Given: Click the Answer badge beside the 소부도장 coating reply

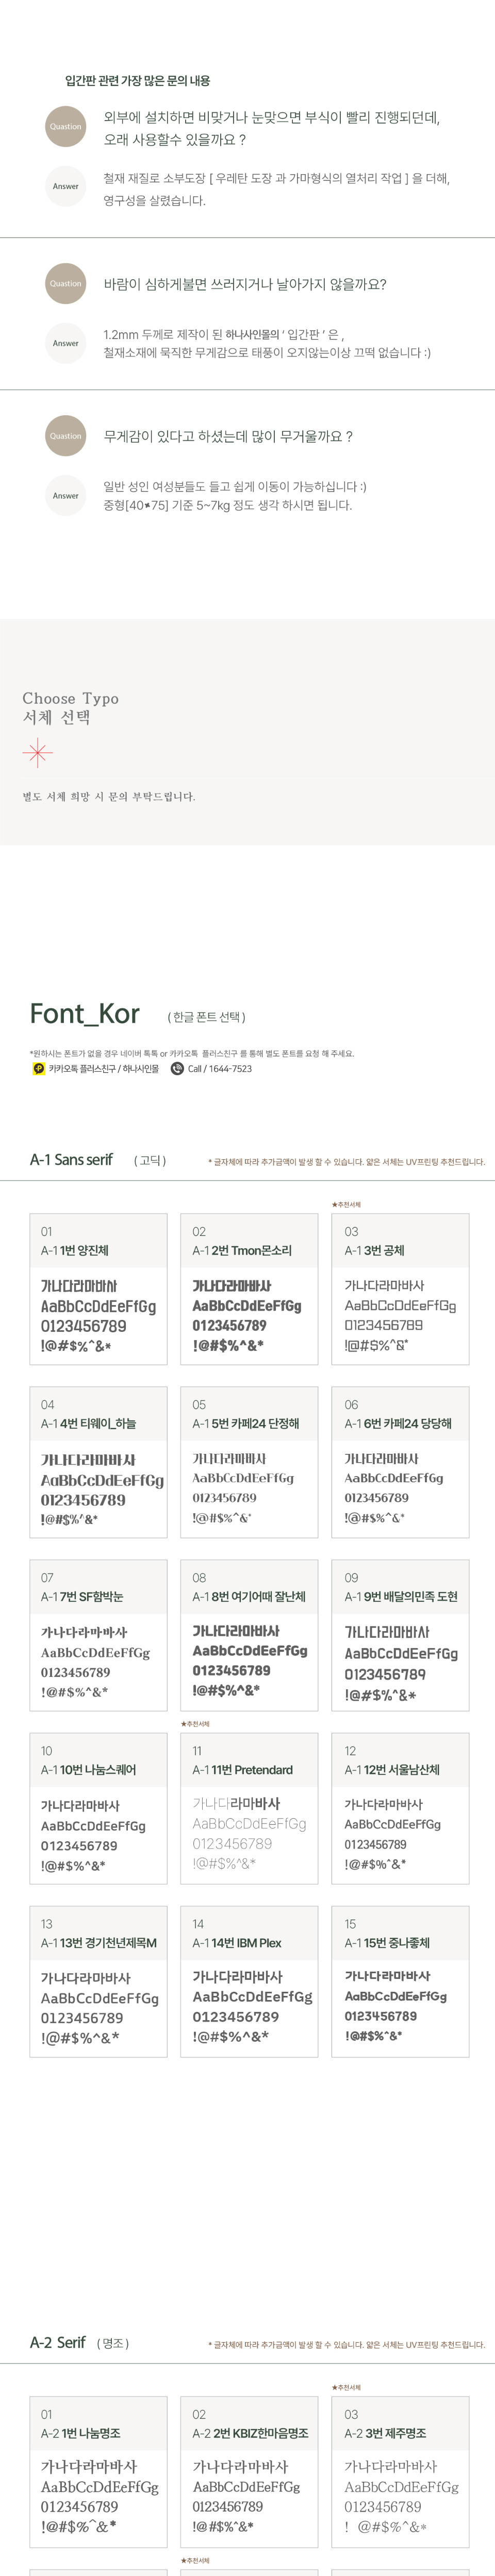Looking at the screenshot, I should [x=66, y=186].
